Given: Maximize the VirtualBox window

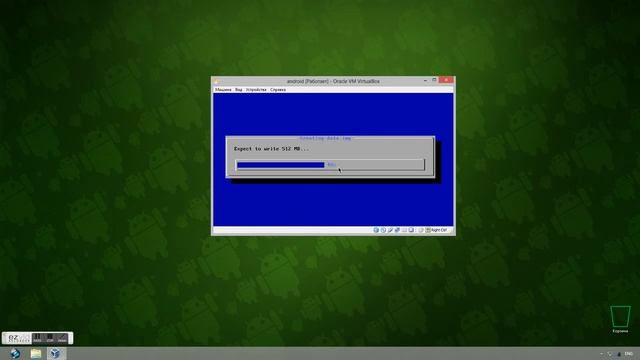Looking at the screenshot, I should coord(434,80).
